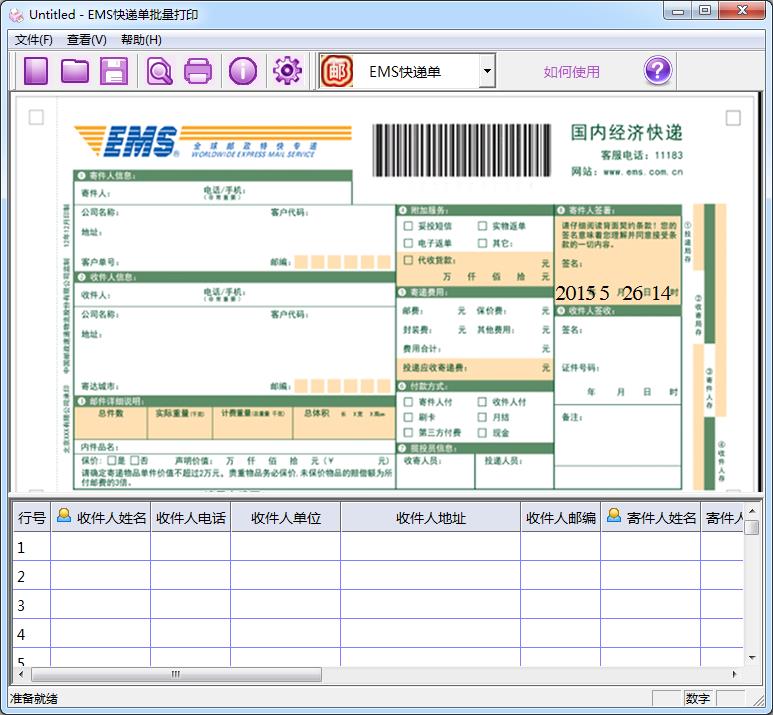Screen dimensions: 773x715
Task: Select row 3 header in the grid
Action: [x=32, y=605]
